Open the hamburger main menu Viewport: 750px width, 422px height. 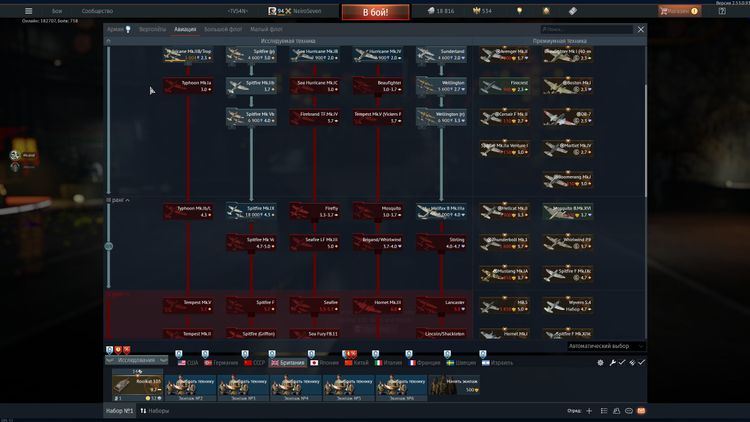coord(28,11)
